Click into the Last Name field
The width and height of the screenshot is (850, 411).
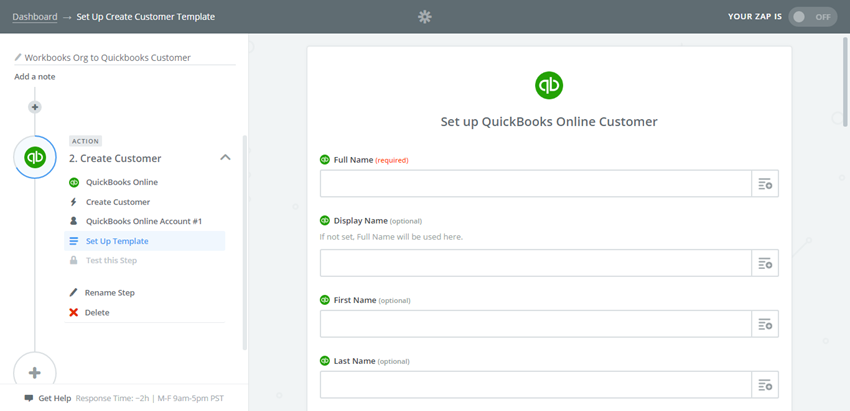[x=536, y=384]
